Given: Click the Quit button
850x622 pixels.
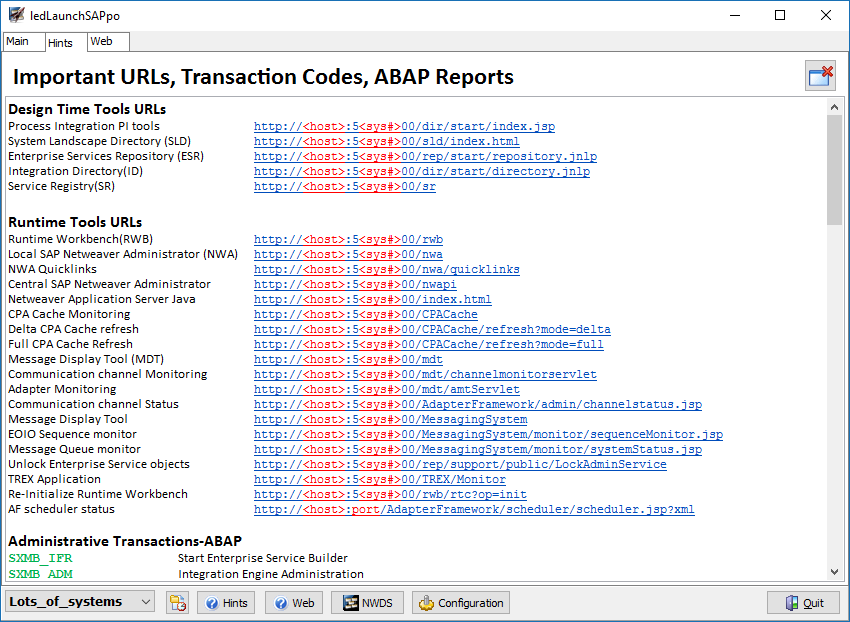Looking at the screenshot, I should [804, 602].
